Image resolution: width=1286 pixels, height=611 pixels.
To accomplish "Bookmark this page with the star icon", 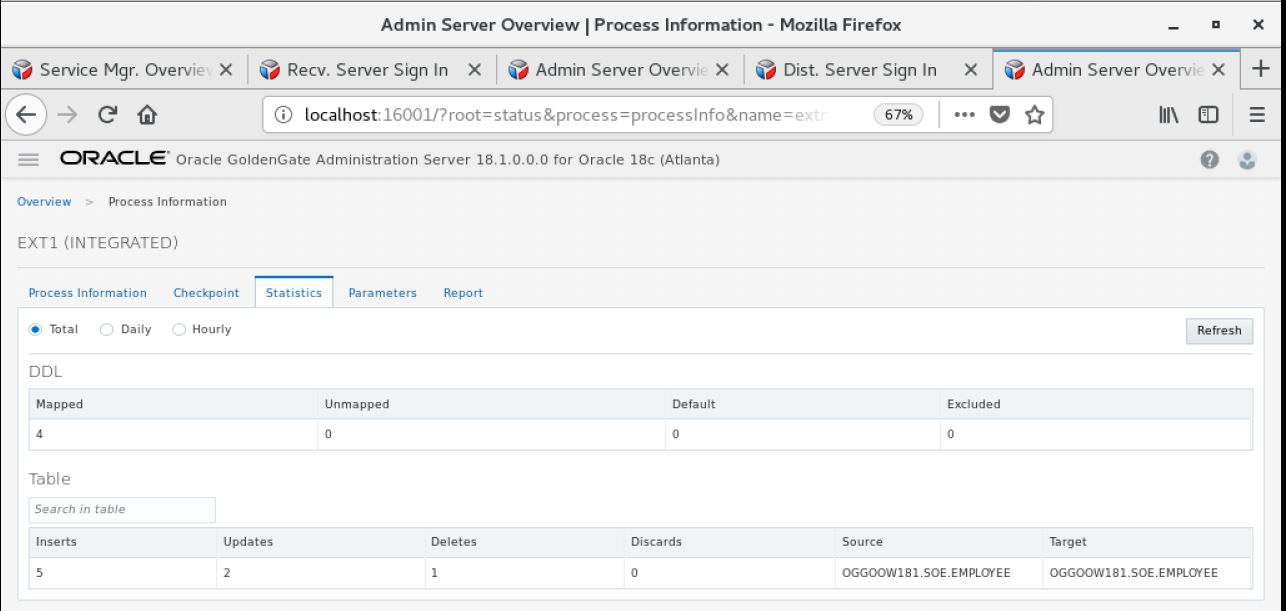I will [x=1033, y=114].
